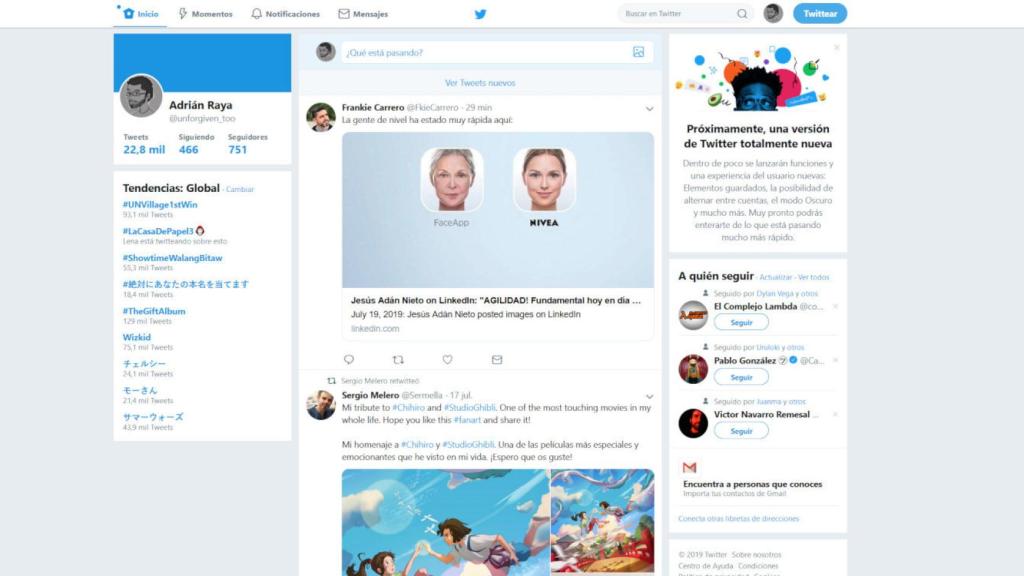
Task: Expand options for Sergio Melero's tweet
Action: 649,396
